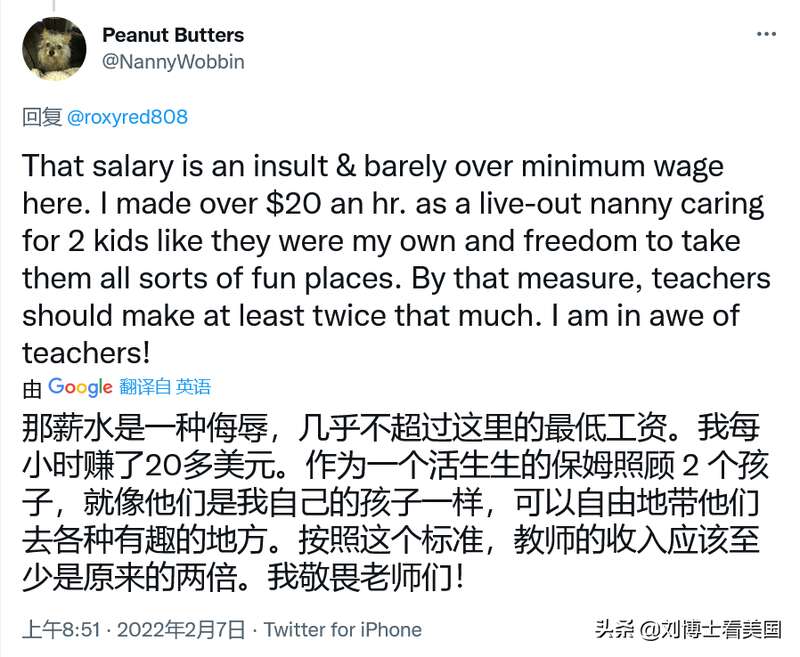Select the 英语 source language link

point(194,387)
